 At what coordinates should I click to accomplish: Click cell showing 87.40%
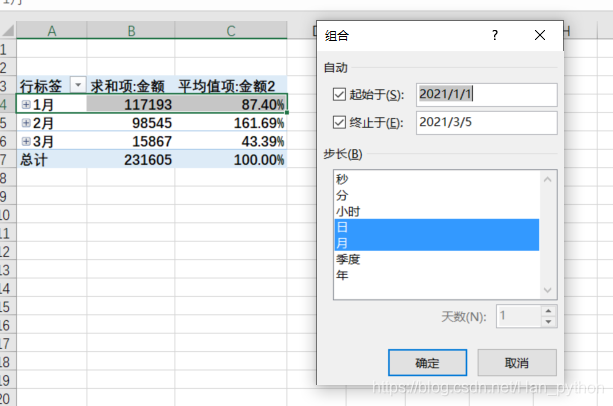(231, 104)
